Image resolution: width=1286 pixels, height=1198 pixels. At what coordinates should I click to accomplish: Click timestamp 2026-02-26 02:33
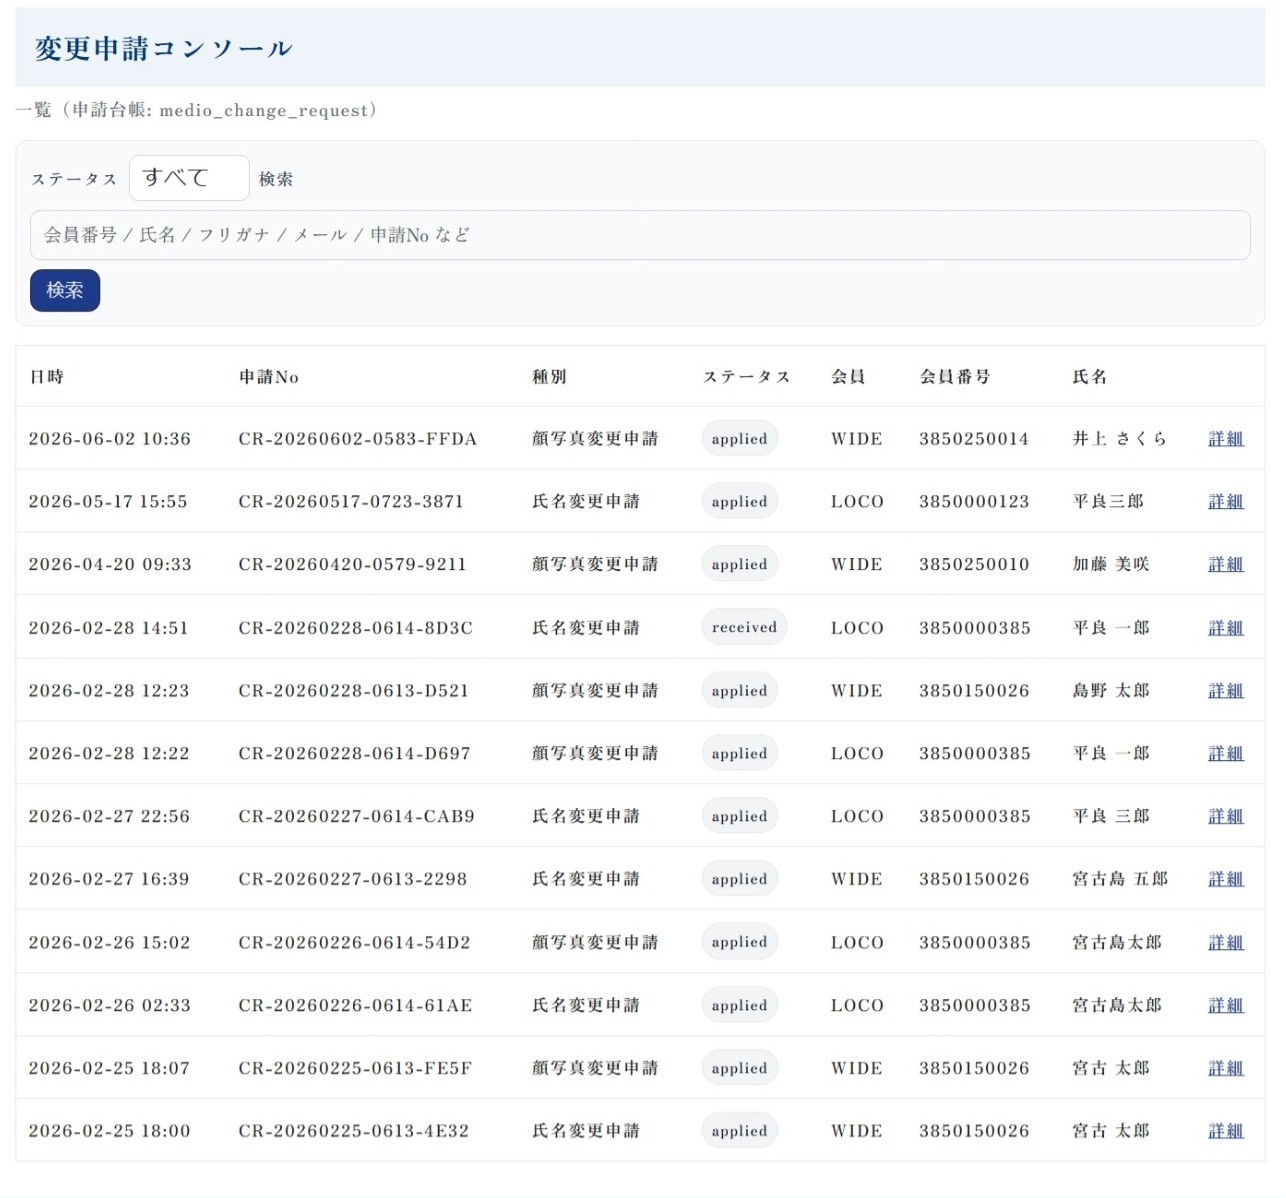coord(110,1006)
